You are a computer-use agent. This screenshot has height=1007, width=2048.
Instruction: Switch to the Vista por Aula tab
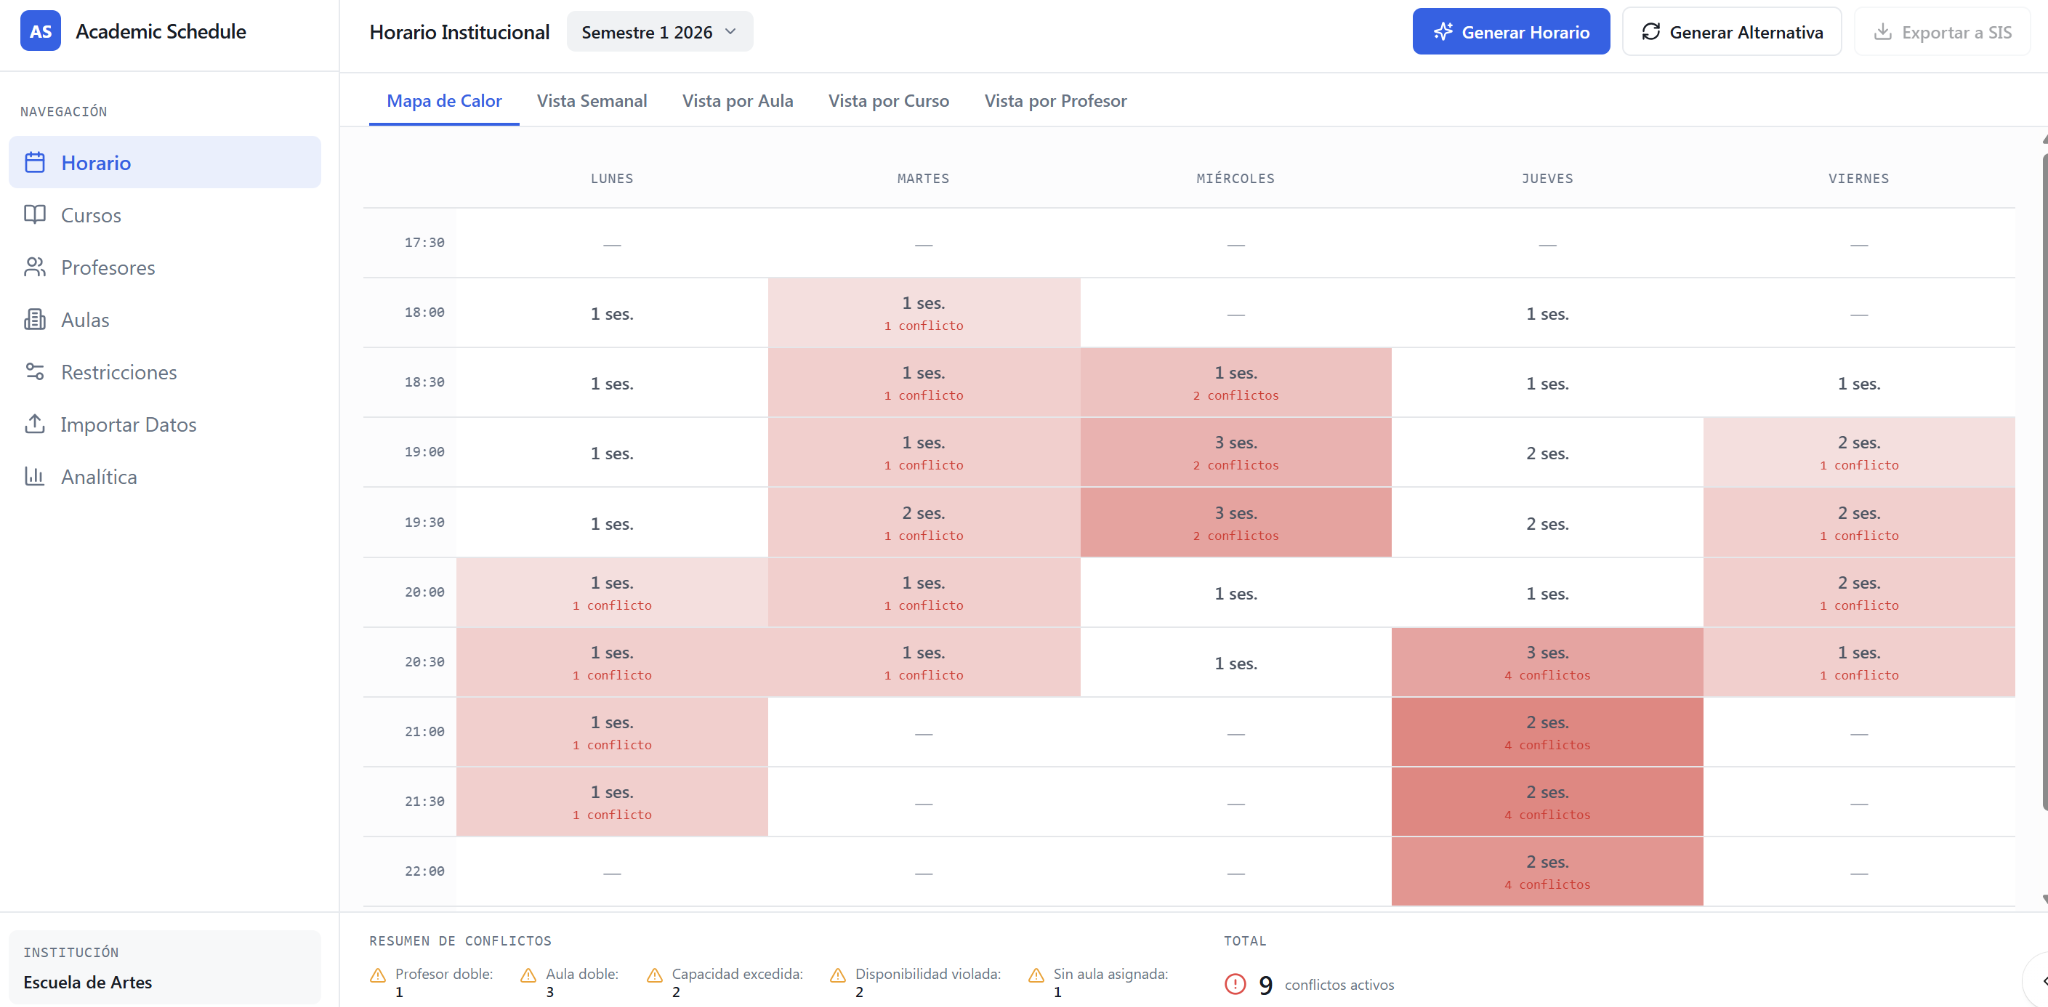pos(738,101)
